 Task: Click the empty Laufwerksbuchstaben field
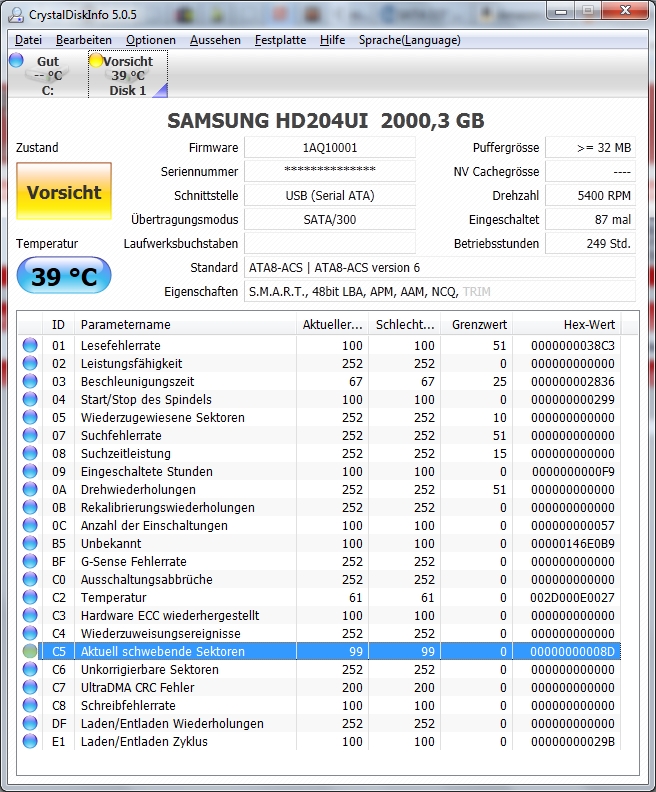click(x=330, y=243)
